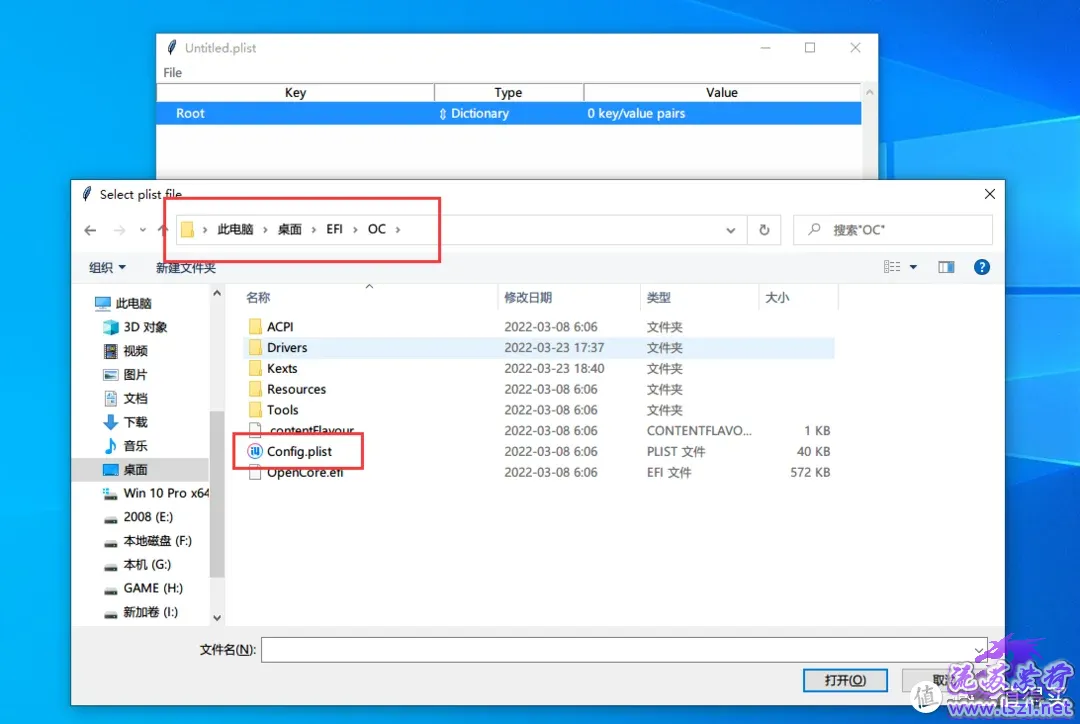1080x724 pixels.
Task: Minimize the Untitled.plist window
Action: pos(765,48)
